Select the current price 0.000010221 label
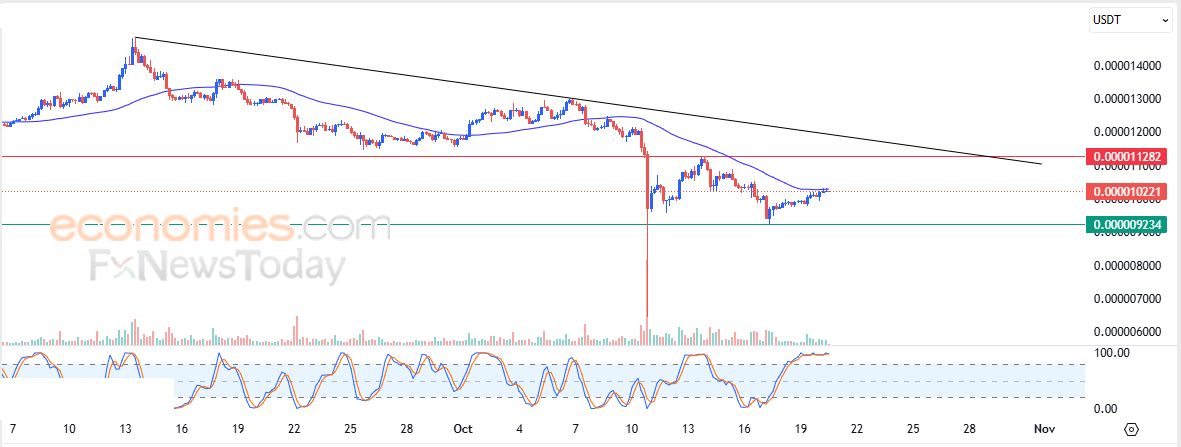 [x=1129, y=191]
